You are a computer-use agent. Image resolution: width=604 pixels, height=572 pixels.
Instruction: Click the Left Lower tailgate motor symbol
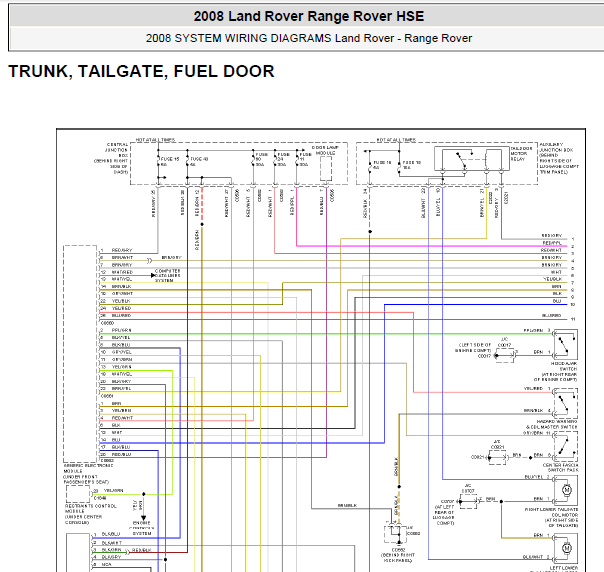click(x=566, y=549)
